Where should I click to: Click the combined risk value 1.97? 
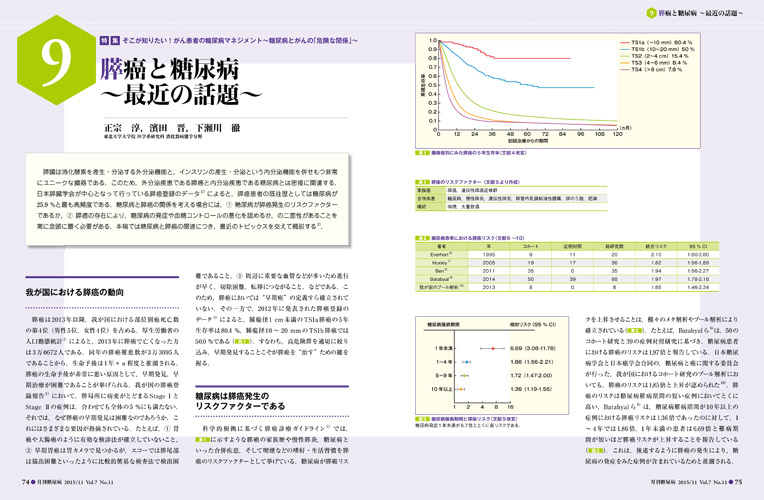(656, 279)
